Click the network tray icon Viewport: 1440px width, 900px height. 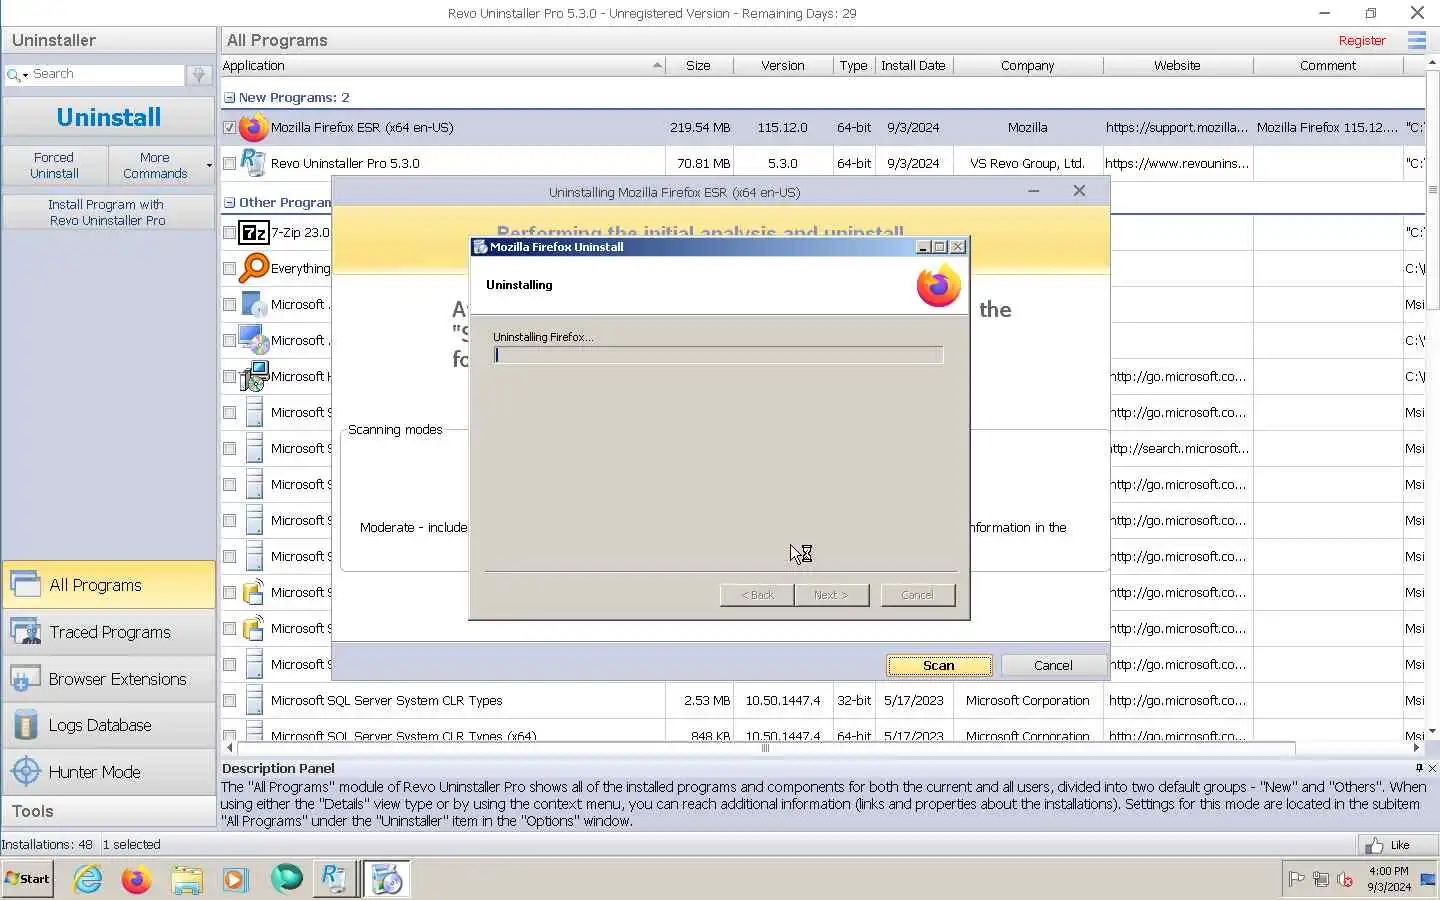click(x=1321, y=879)
